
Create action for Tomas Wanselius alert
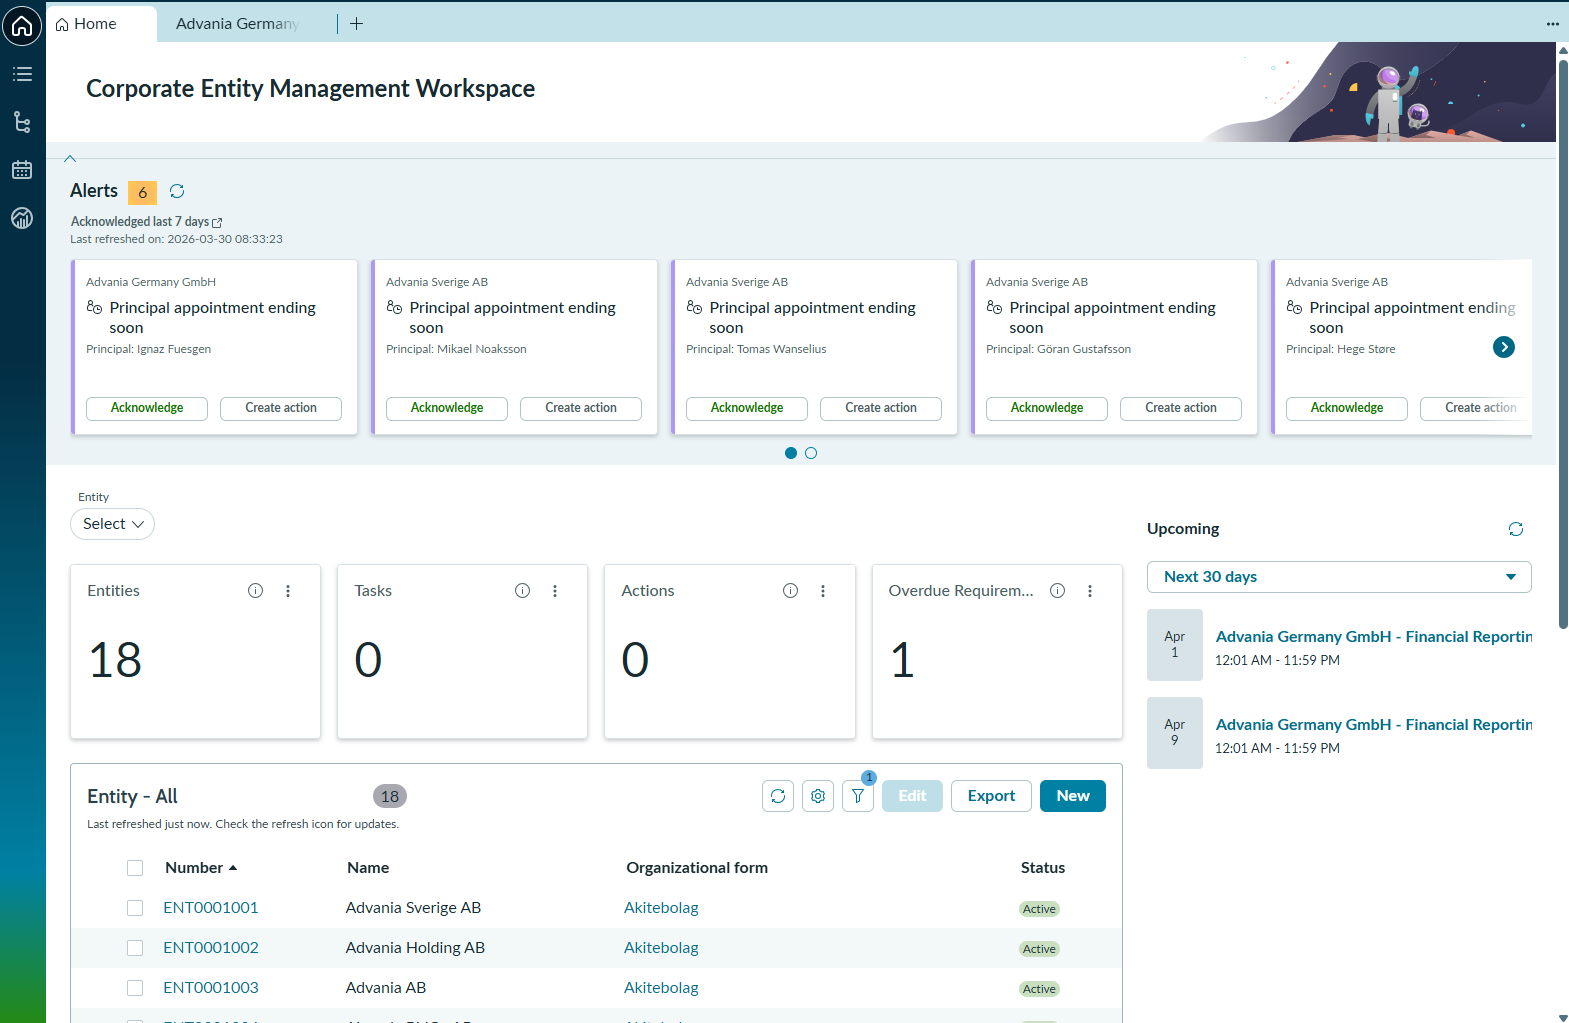pos(881,408)
